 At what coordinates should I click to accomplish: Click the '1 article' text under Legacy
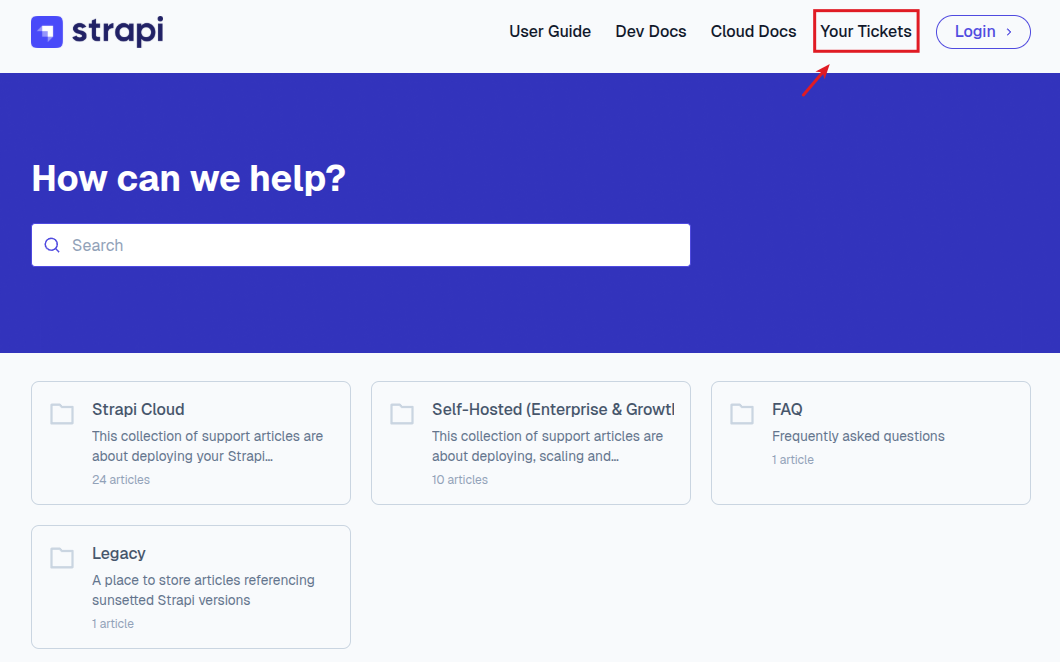(x=113, y=623)
